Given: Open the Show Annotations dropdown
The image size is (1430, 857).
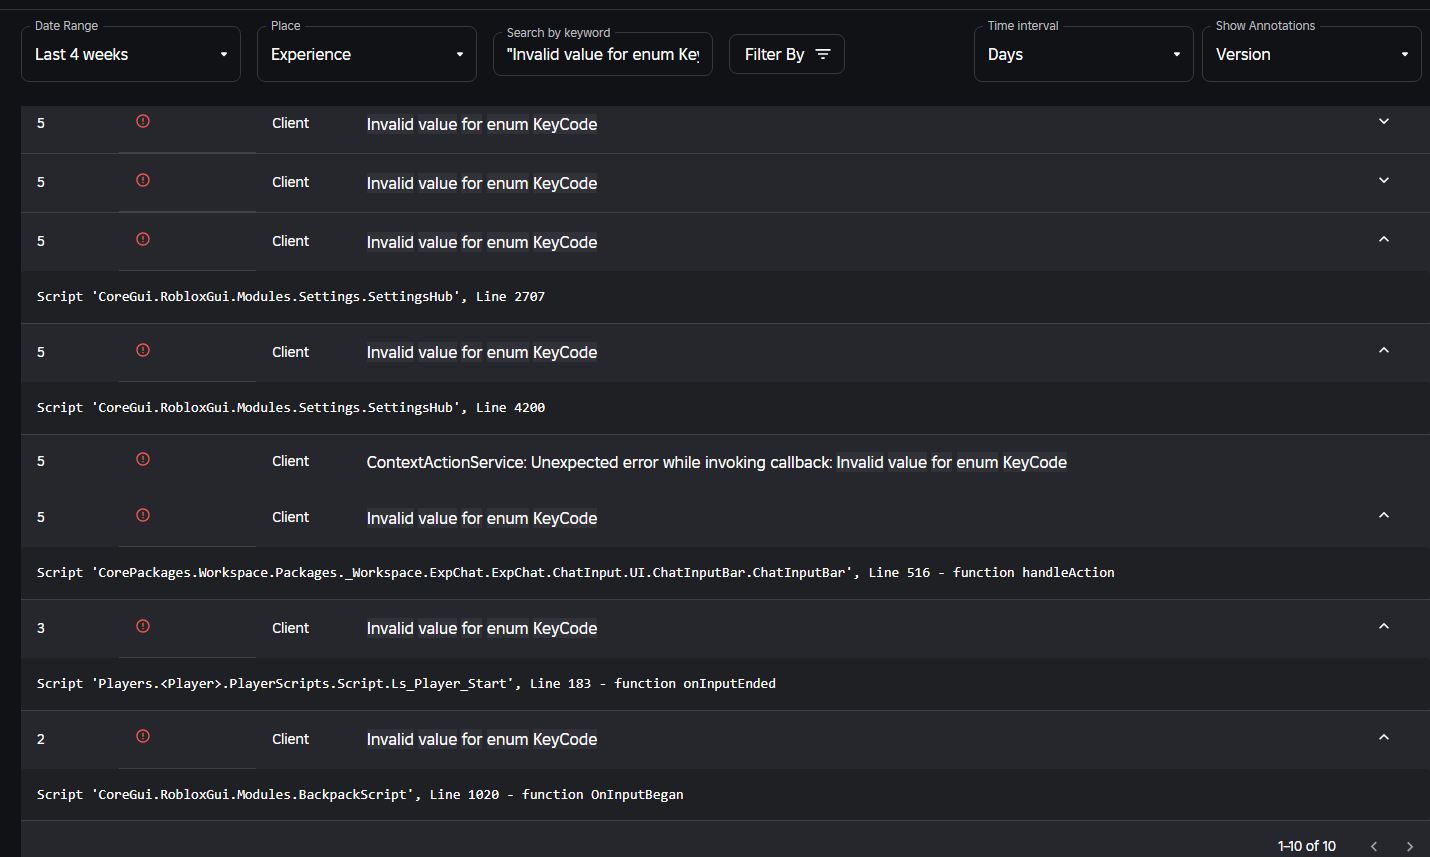Looking at the screenshot, I should [1311, 54].
